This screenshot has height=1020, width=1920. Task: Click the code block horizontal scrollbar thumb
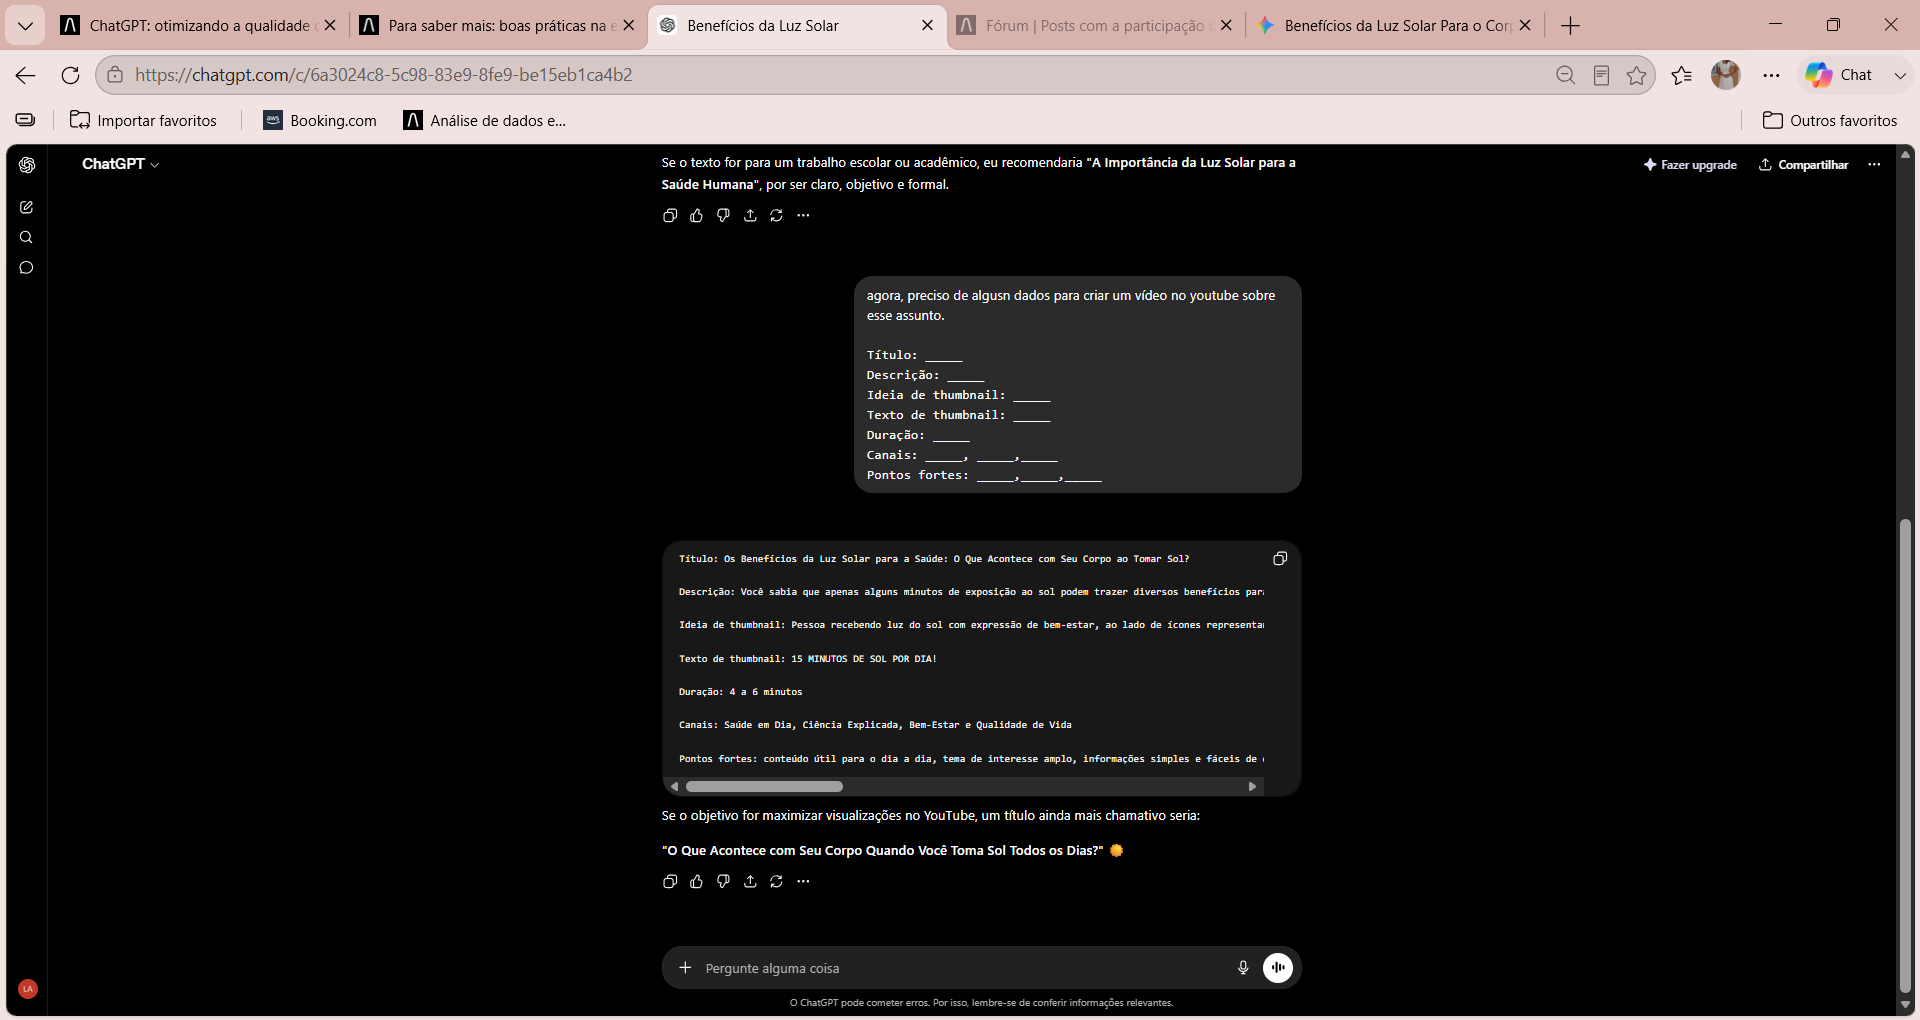(x=764, y=787)
